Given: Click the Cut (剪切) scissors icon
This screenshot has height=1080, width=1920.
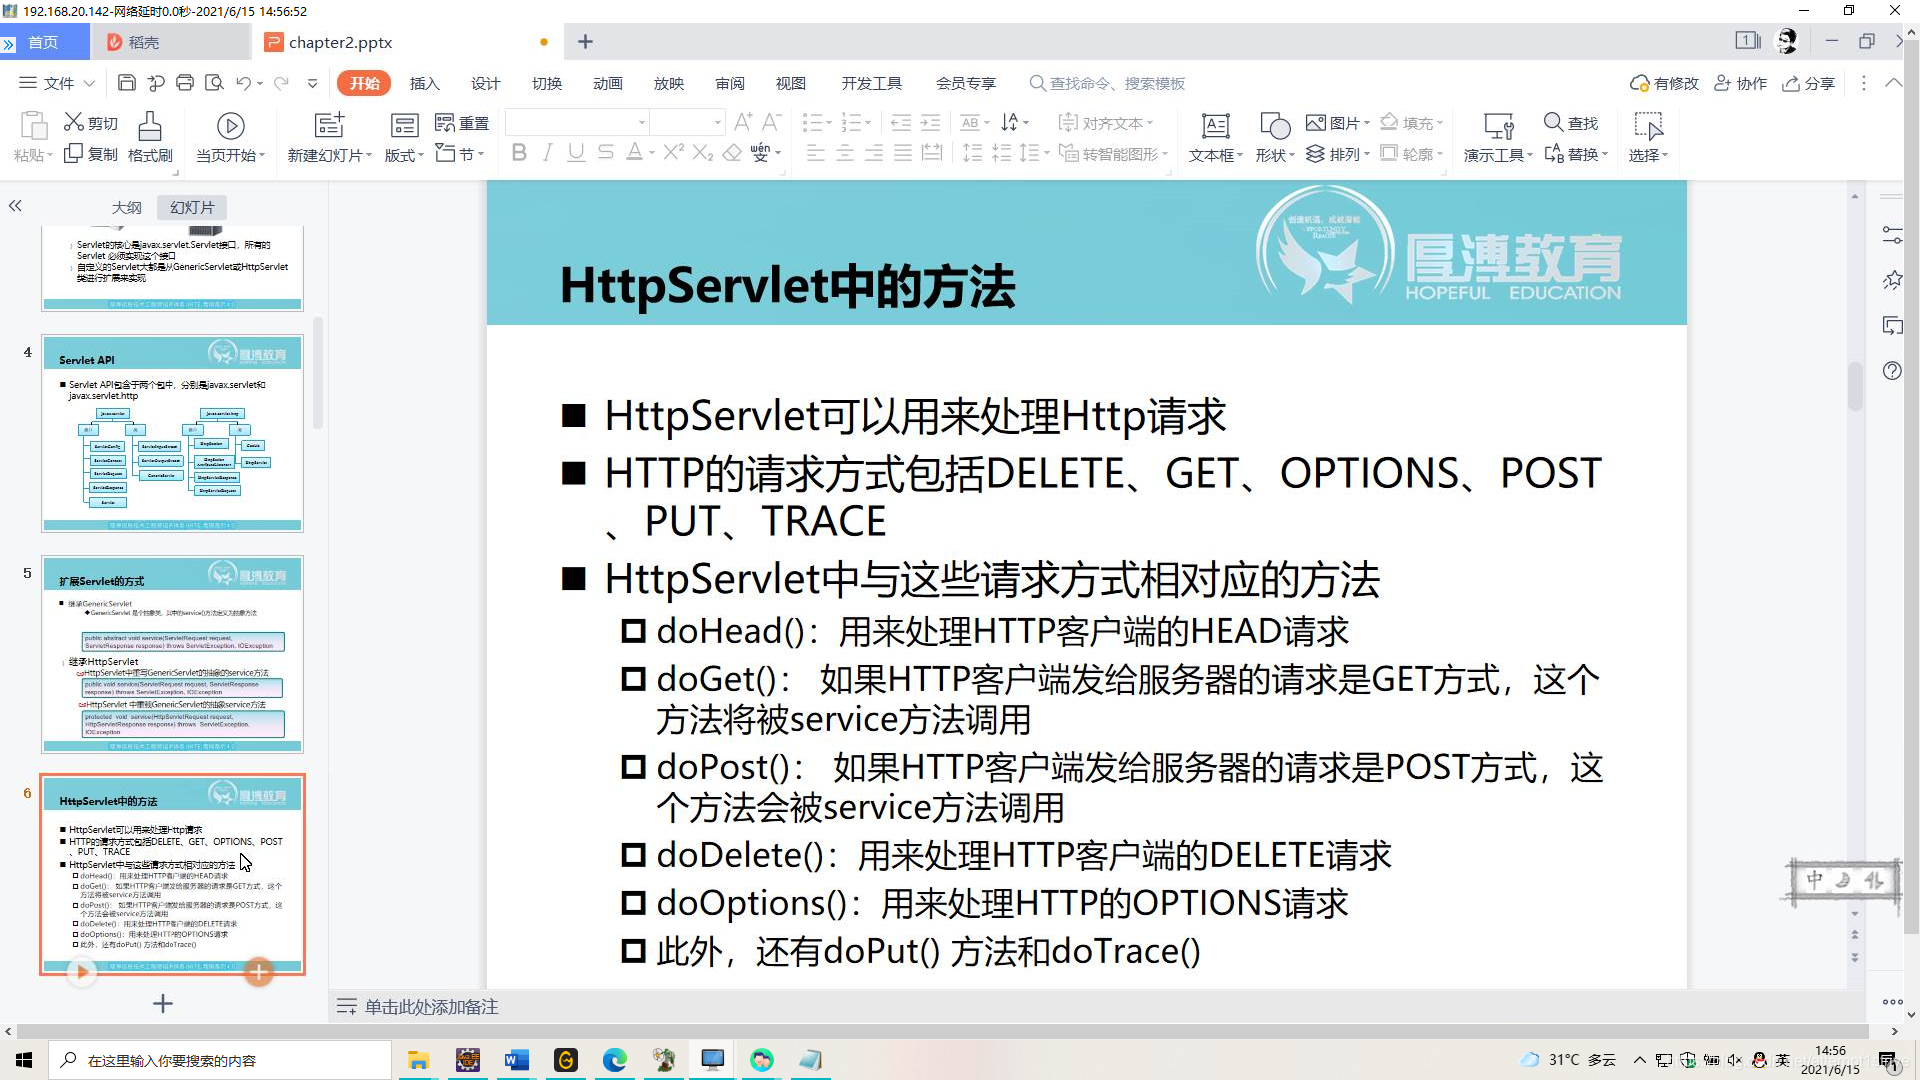Looking at the screenshot, I should coord(74,122).
